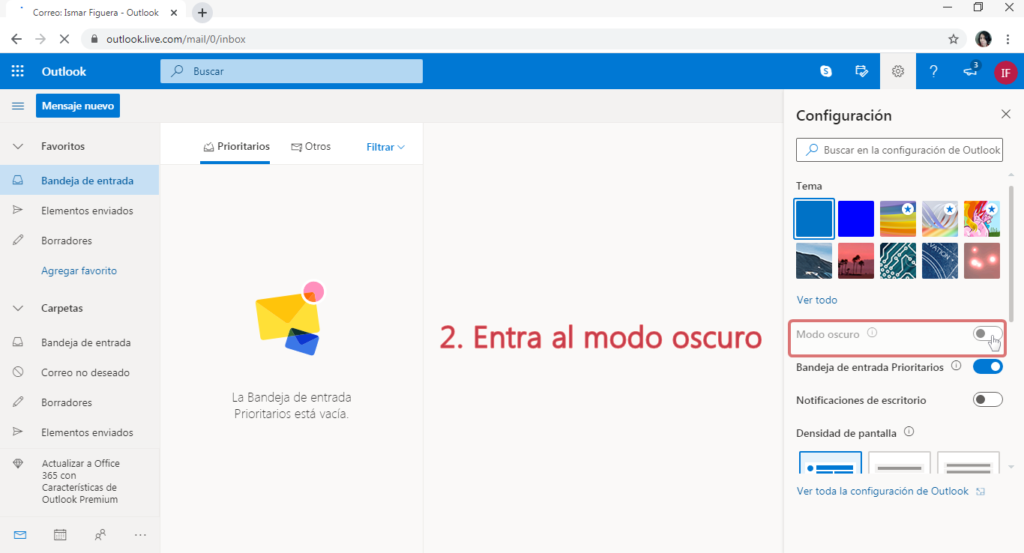Image resolution: width=1024 pixels, height=553 pixels.
Task: Click Agregar favorito link
Action: click(x=79, y=270)
